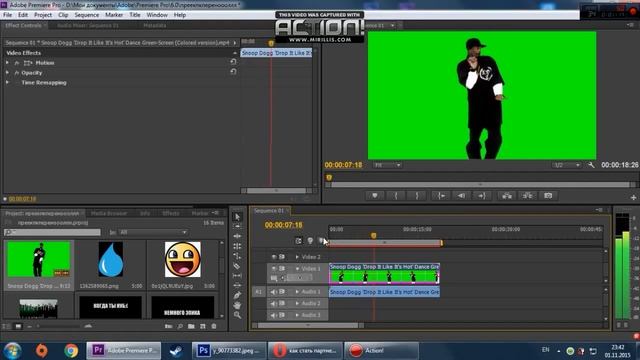
Task: Click Mark In button in Program Monitor
Action: (x=396, y=196)
